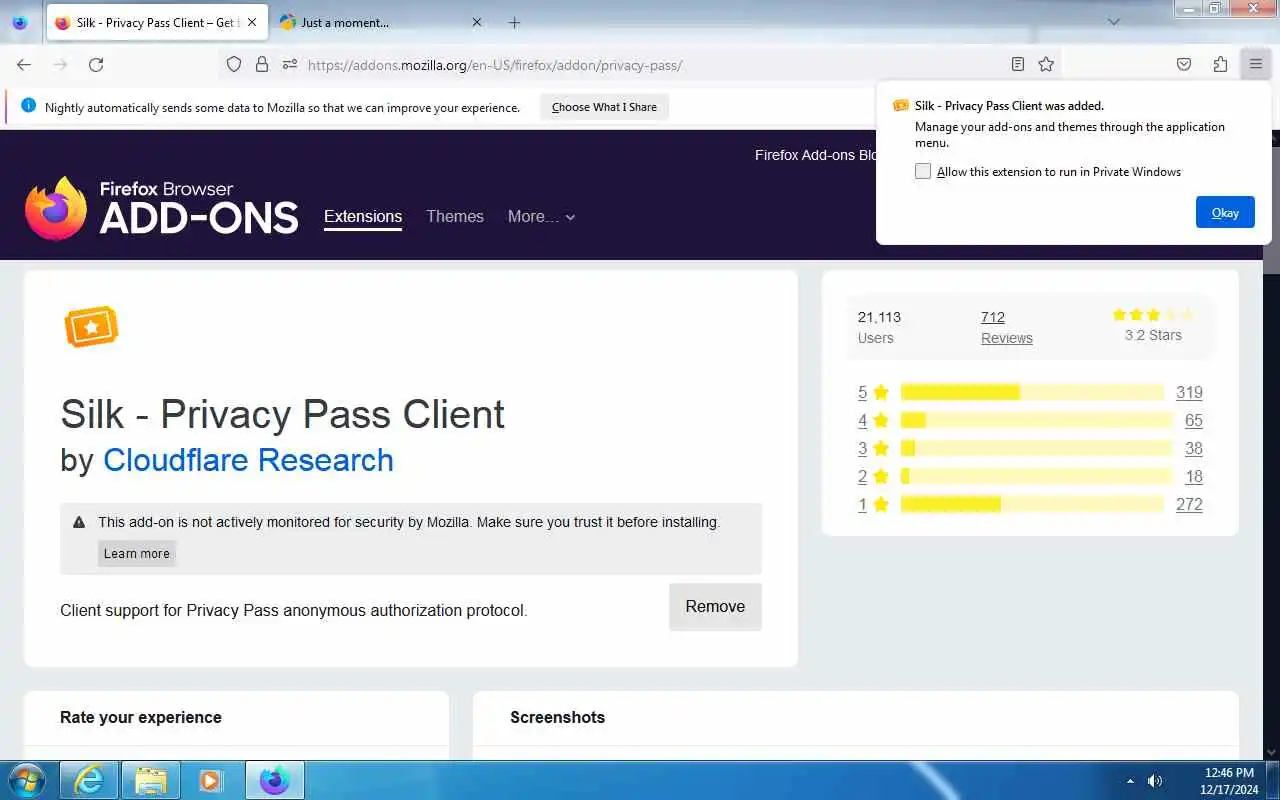Click the Firefox View icon in tab bar
This screenshot has height=800, width=1280.
[20, 22]
